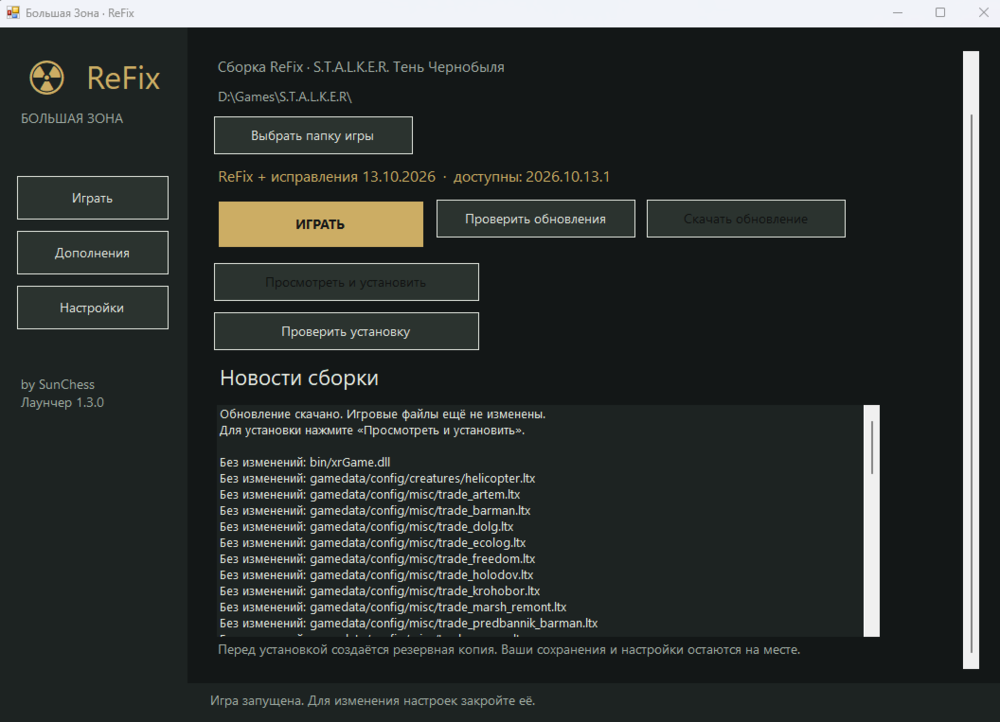The width and height of the screenshot is (1000, 722).
Task: Select the bin/xrGame.dll log line
Action: click(305, 462)
